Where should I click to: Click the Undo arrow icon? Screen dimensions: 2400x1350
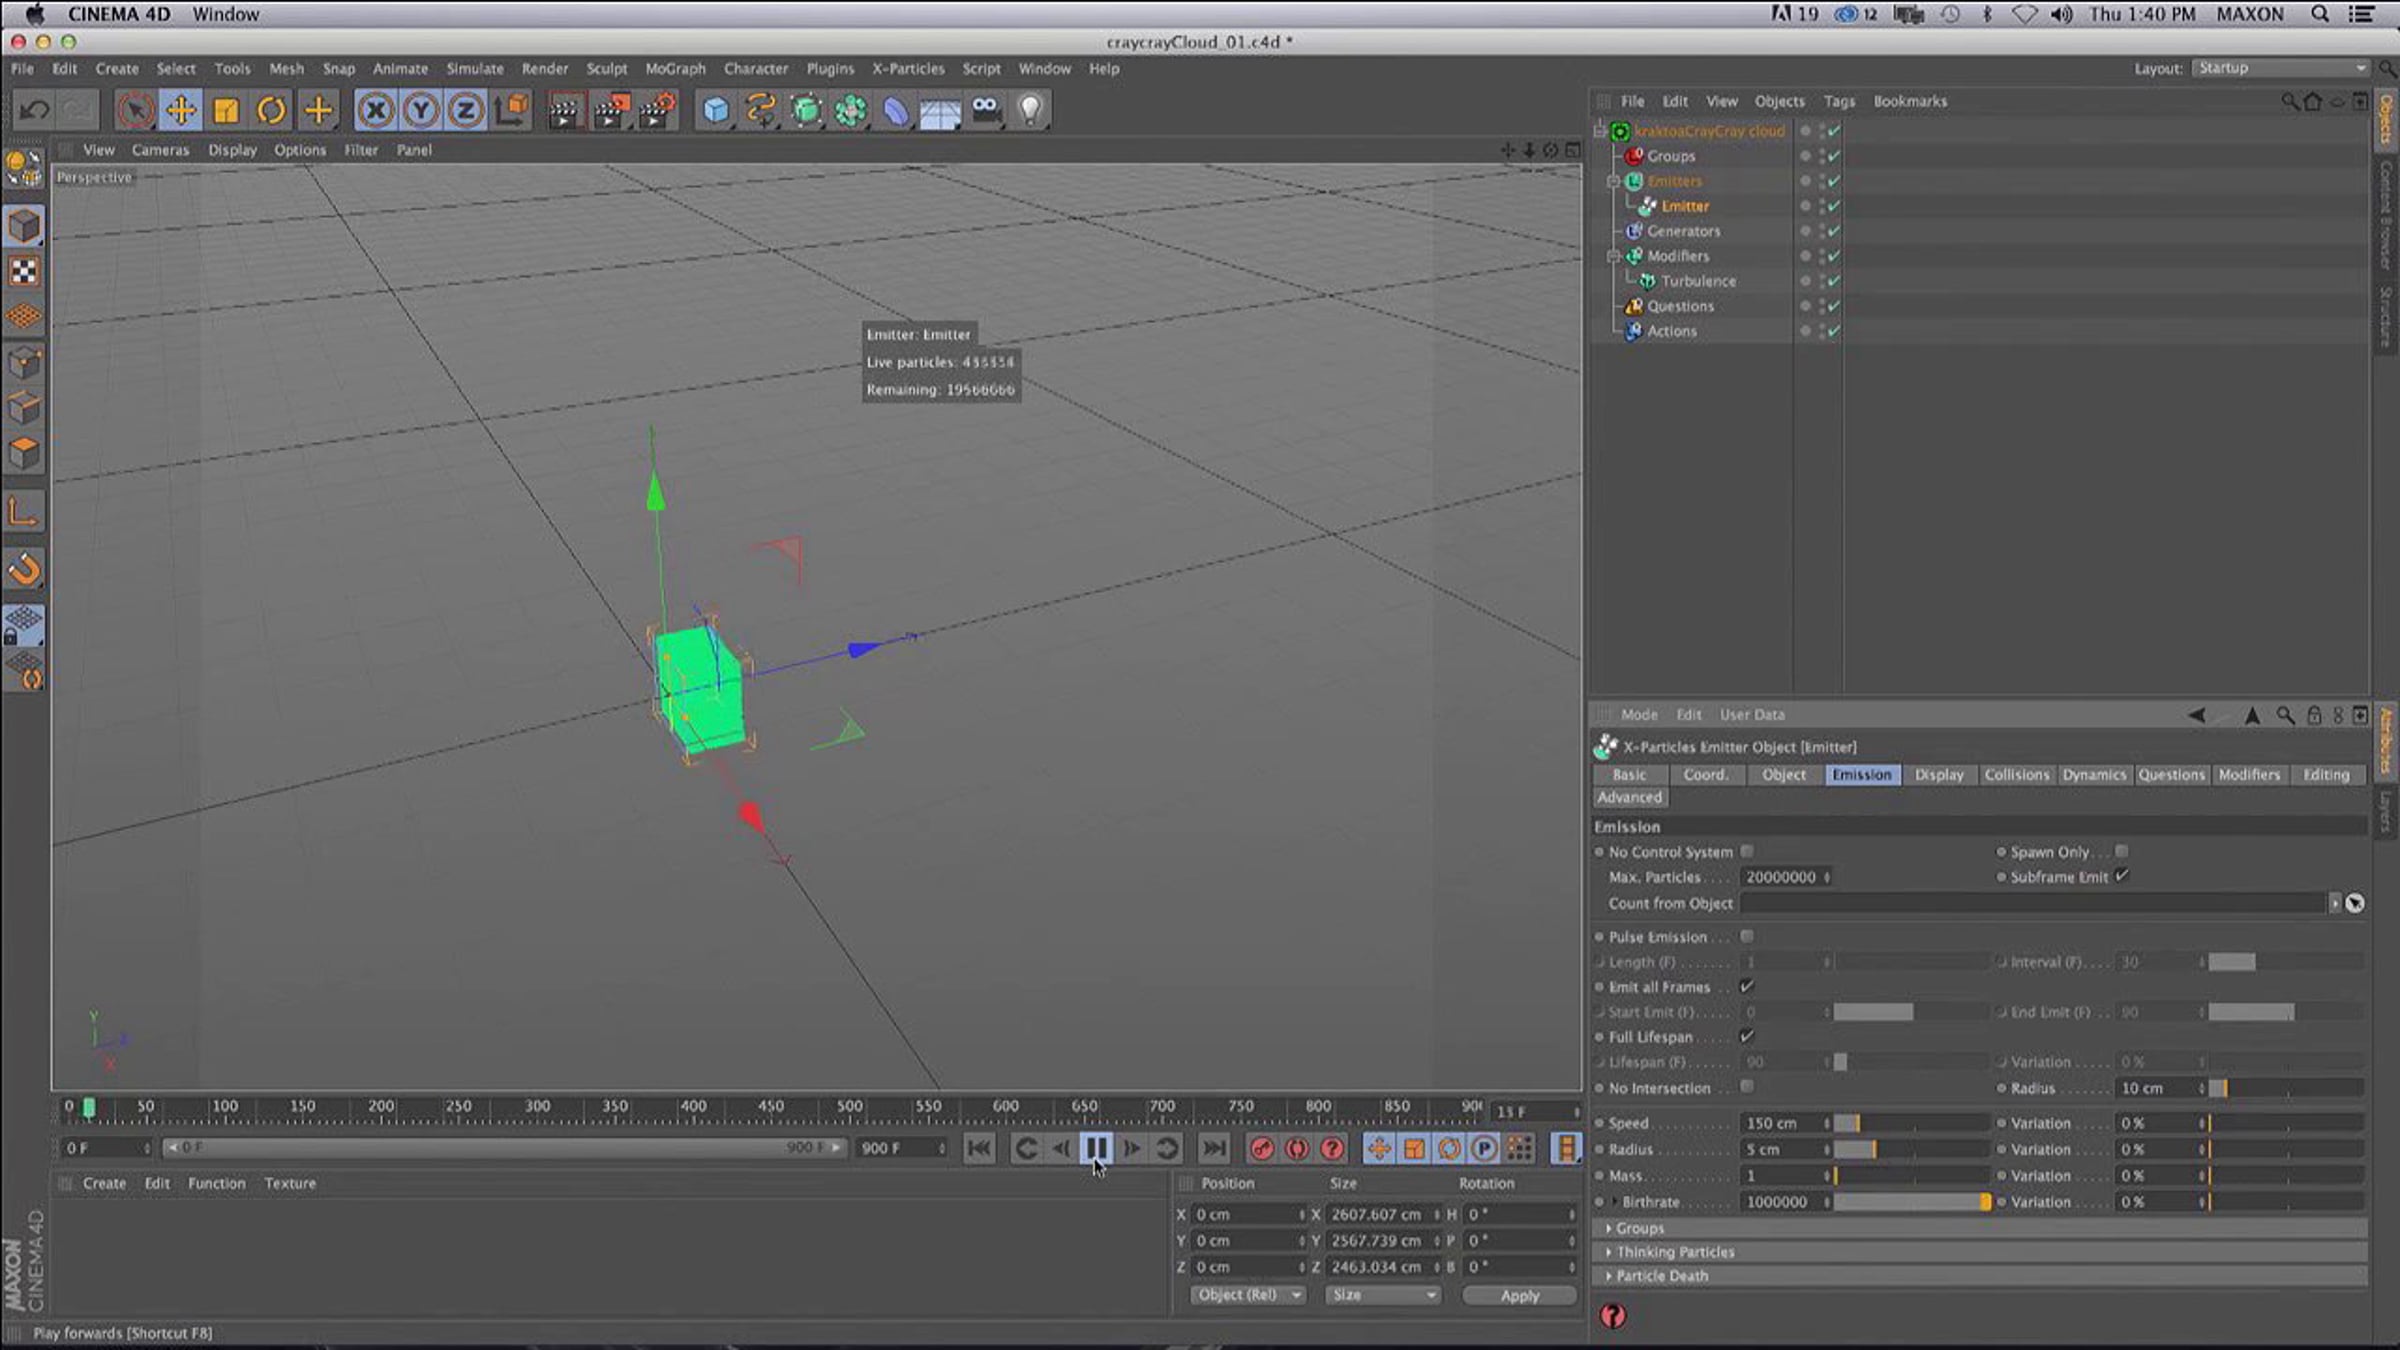34,110
